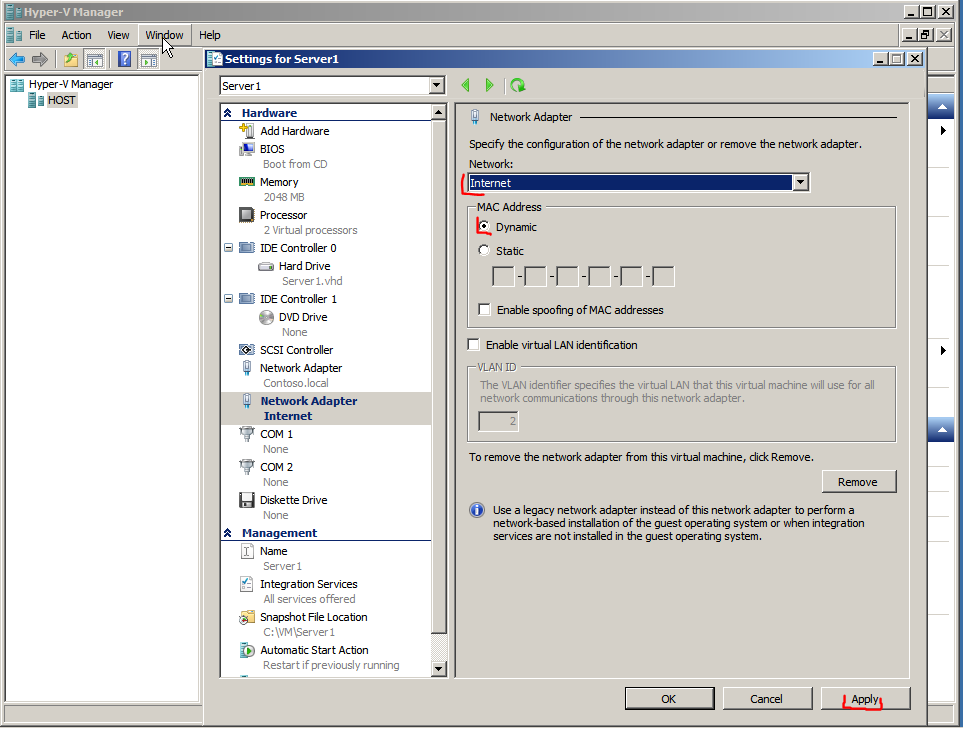Open the Integration Services item
The width and height of the screenshot is (963, 729).
coord(308,584)
